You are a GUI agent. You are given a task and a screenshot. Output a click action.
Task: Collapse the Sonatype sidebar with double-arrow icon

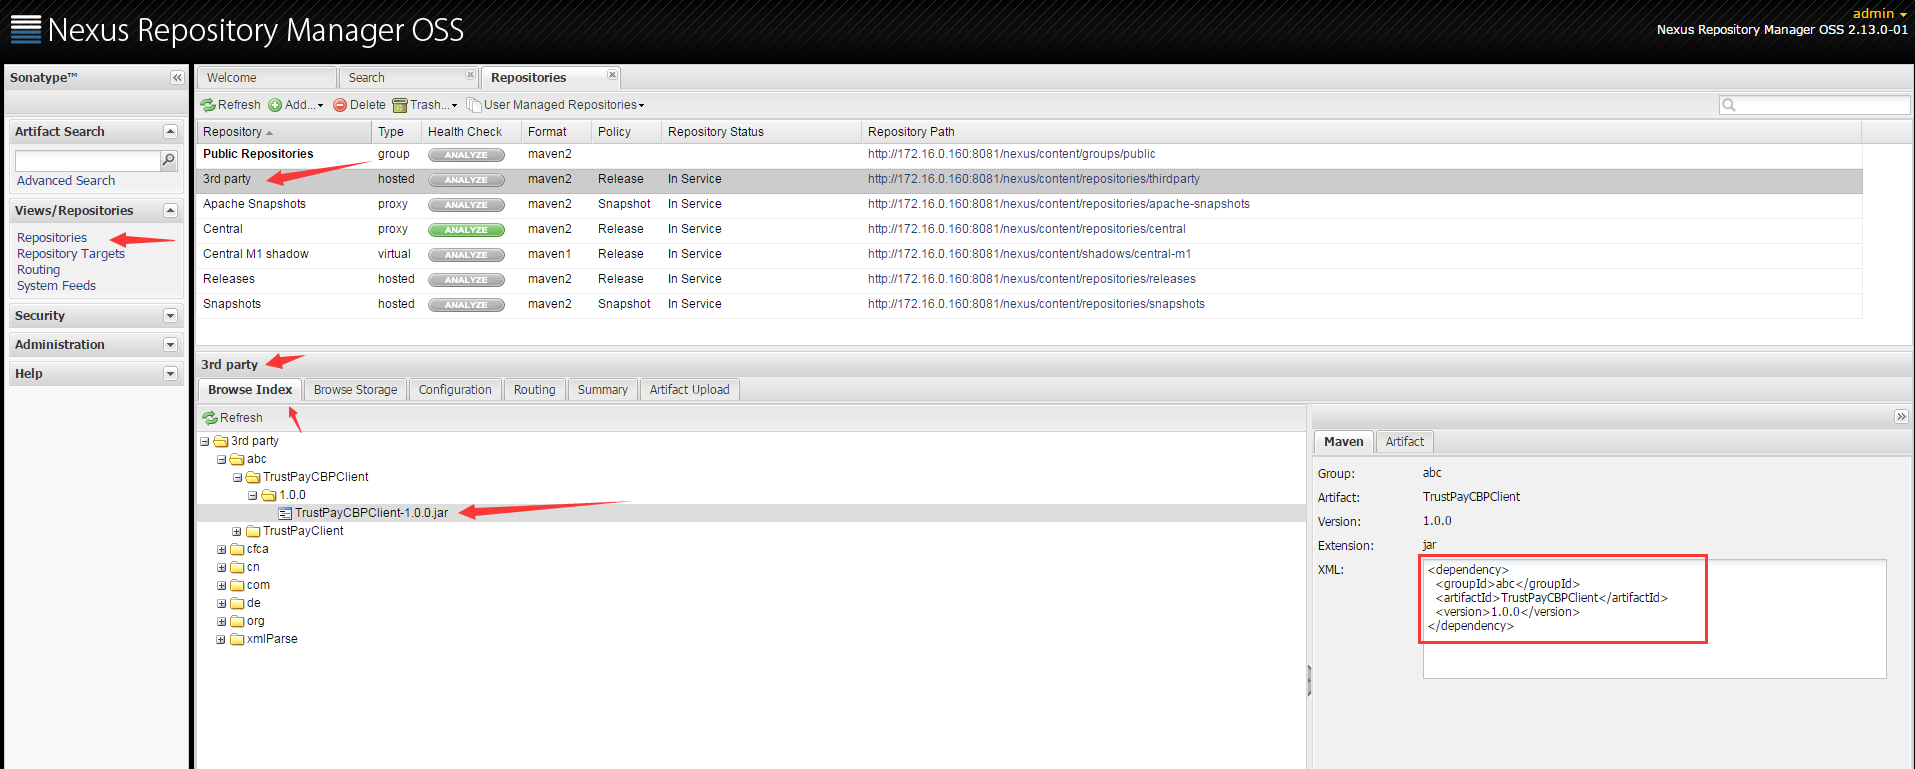click(177, 78)
